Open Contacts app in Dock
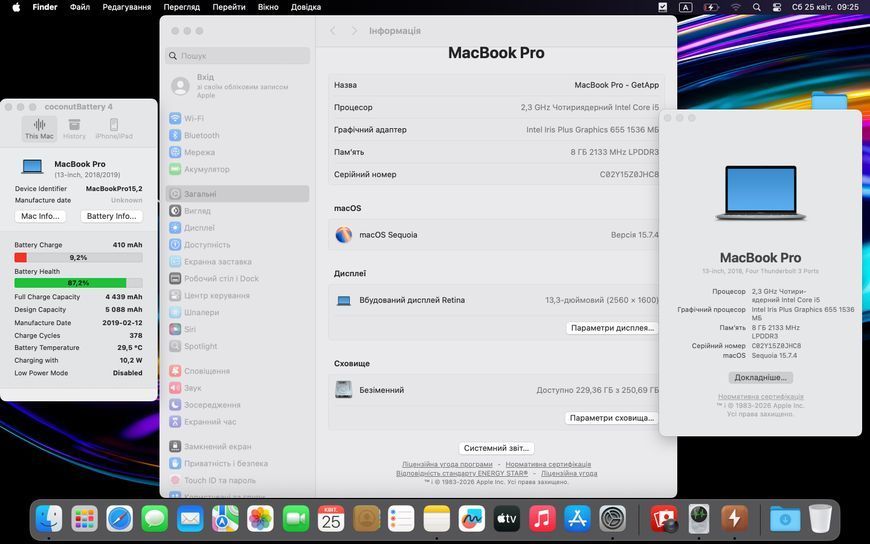Image resolution: width=870 pixels, height=544 pixels. [x=366, y=518]
